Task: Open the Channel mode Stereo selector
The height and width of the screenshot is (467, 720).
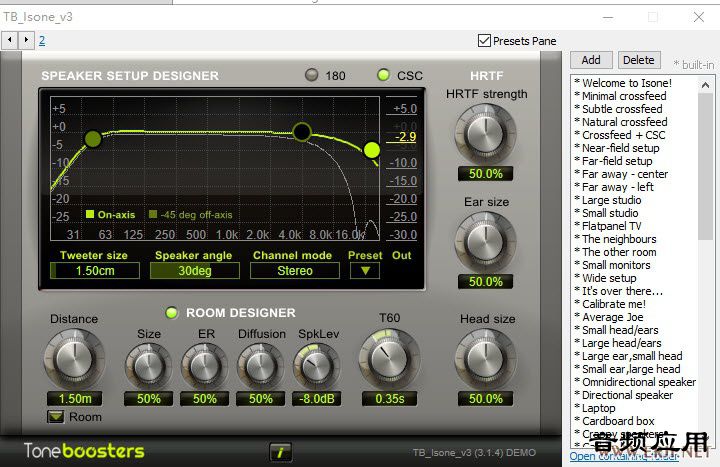Action: click(295, 270)
